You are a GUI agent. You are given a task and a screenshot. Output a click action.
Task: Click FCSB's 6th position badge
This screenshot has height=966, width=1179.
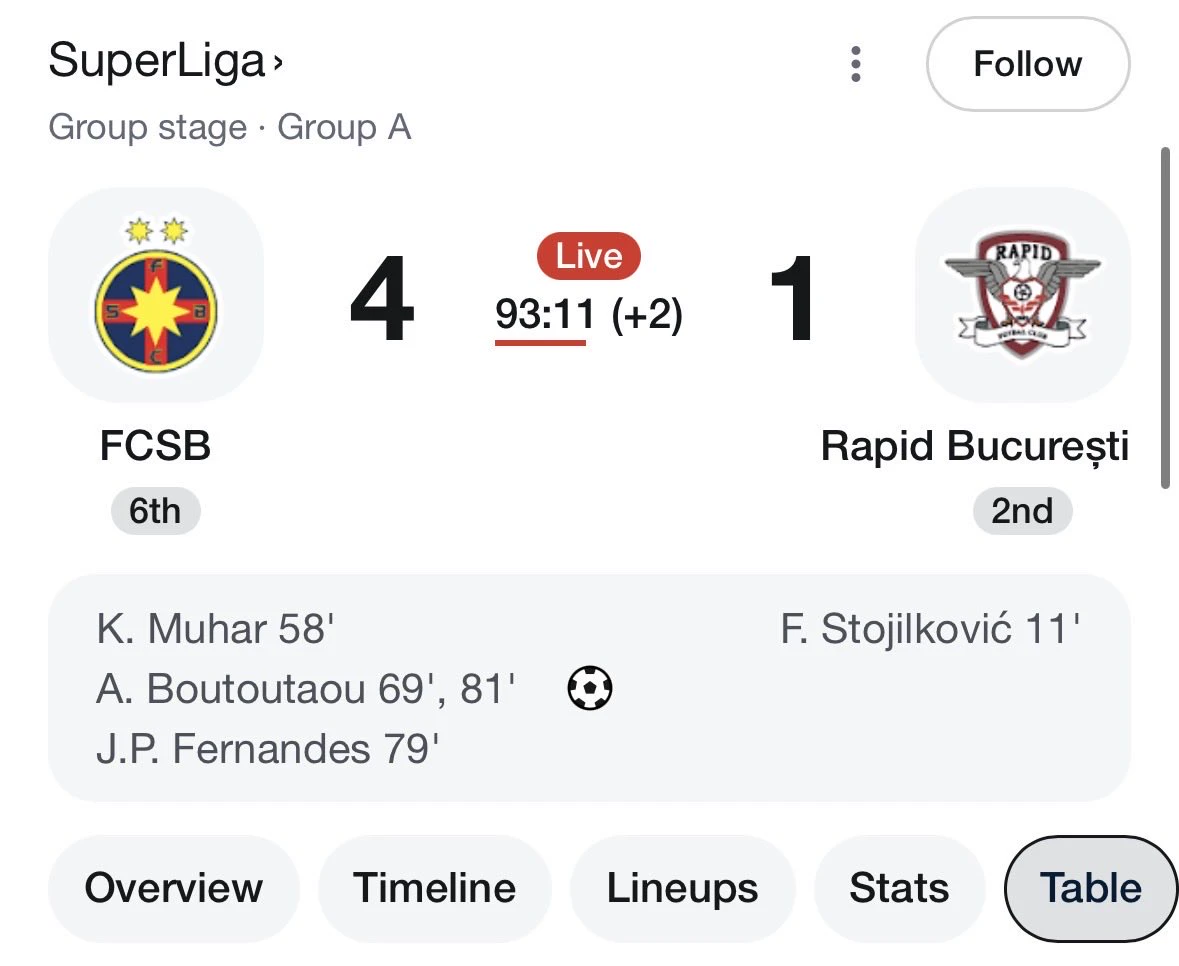(x=156, y=511)
